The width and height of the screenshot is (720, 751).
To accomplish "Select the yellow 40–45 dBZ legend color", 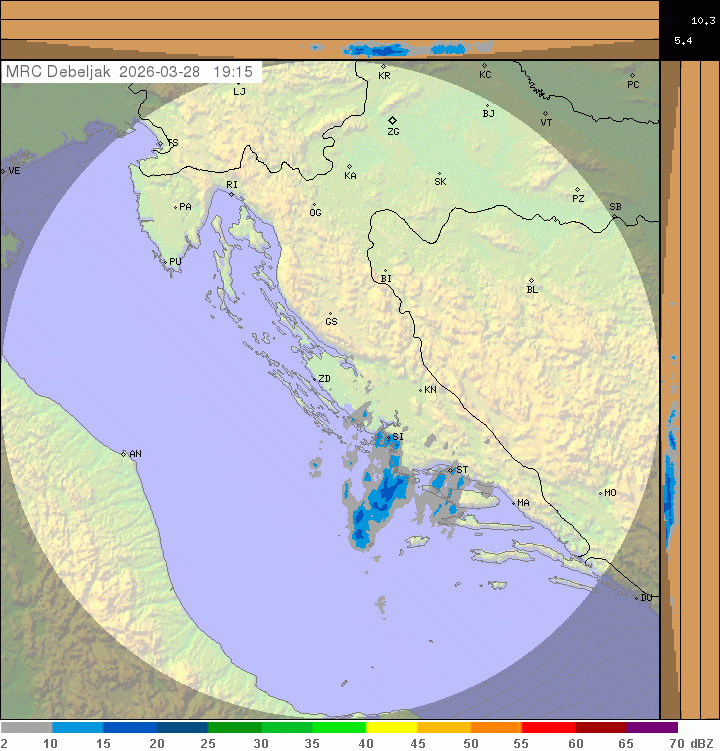I will (391, 728).
